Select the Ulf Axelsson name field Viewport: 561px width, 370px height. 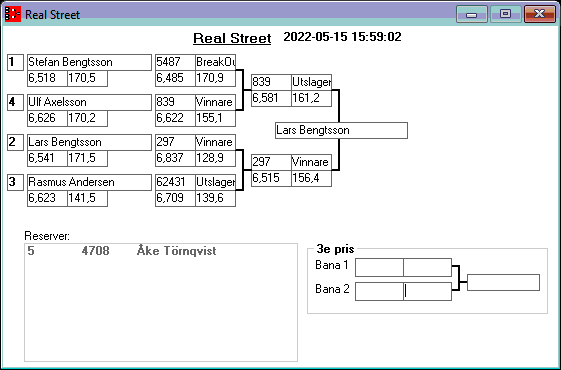(89, 102)
